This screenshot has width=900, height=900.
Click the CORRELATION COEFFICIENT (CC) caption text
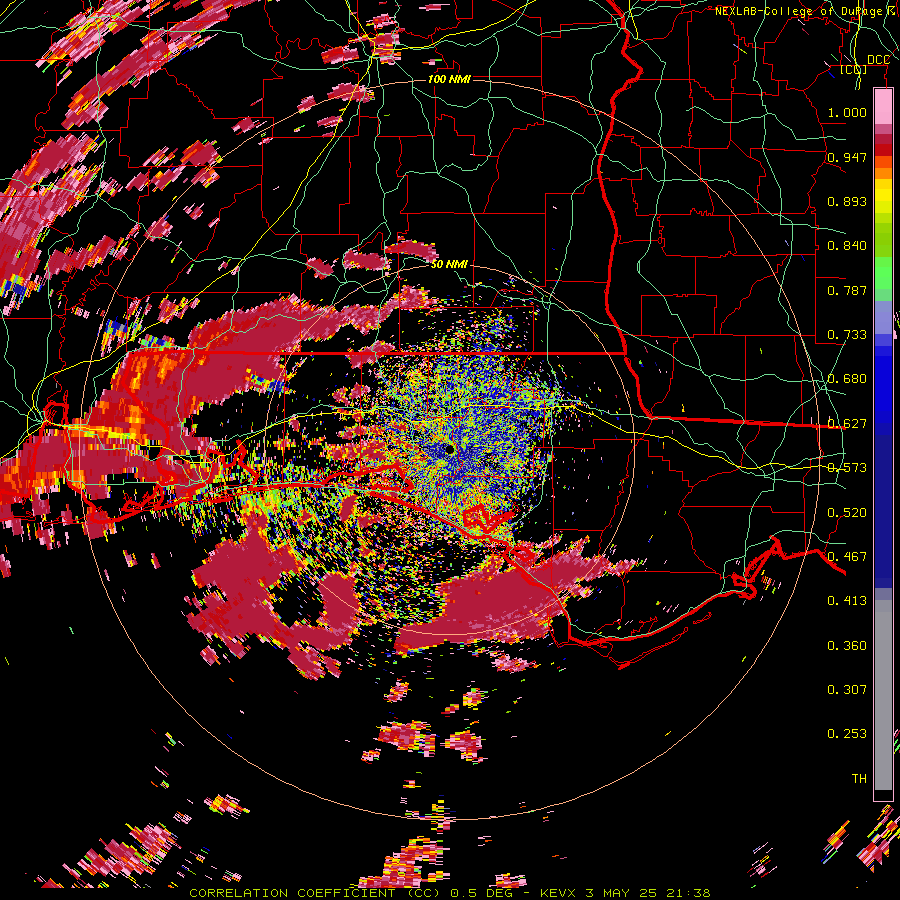(315, 893)
